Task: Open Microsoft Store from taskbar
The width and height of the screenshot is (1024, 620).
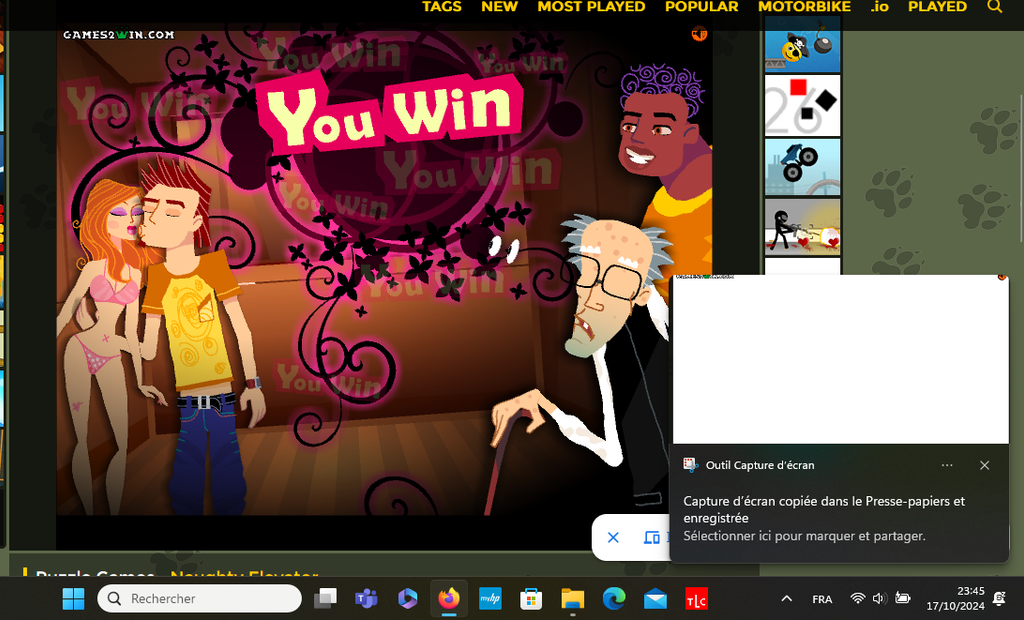Action: (x=531, y=598)
